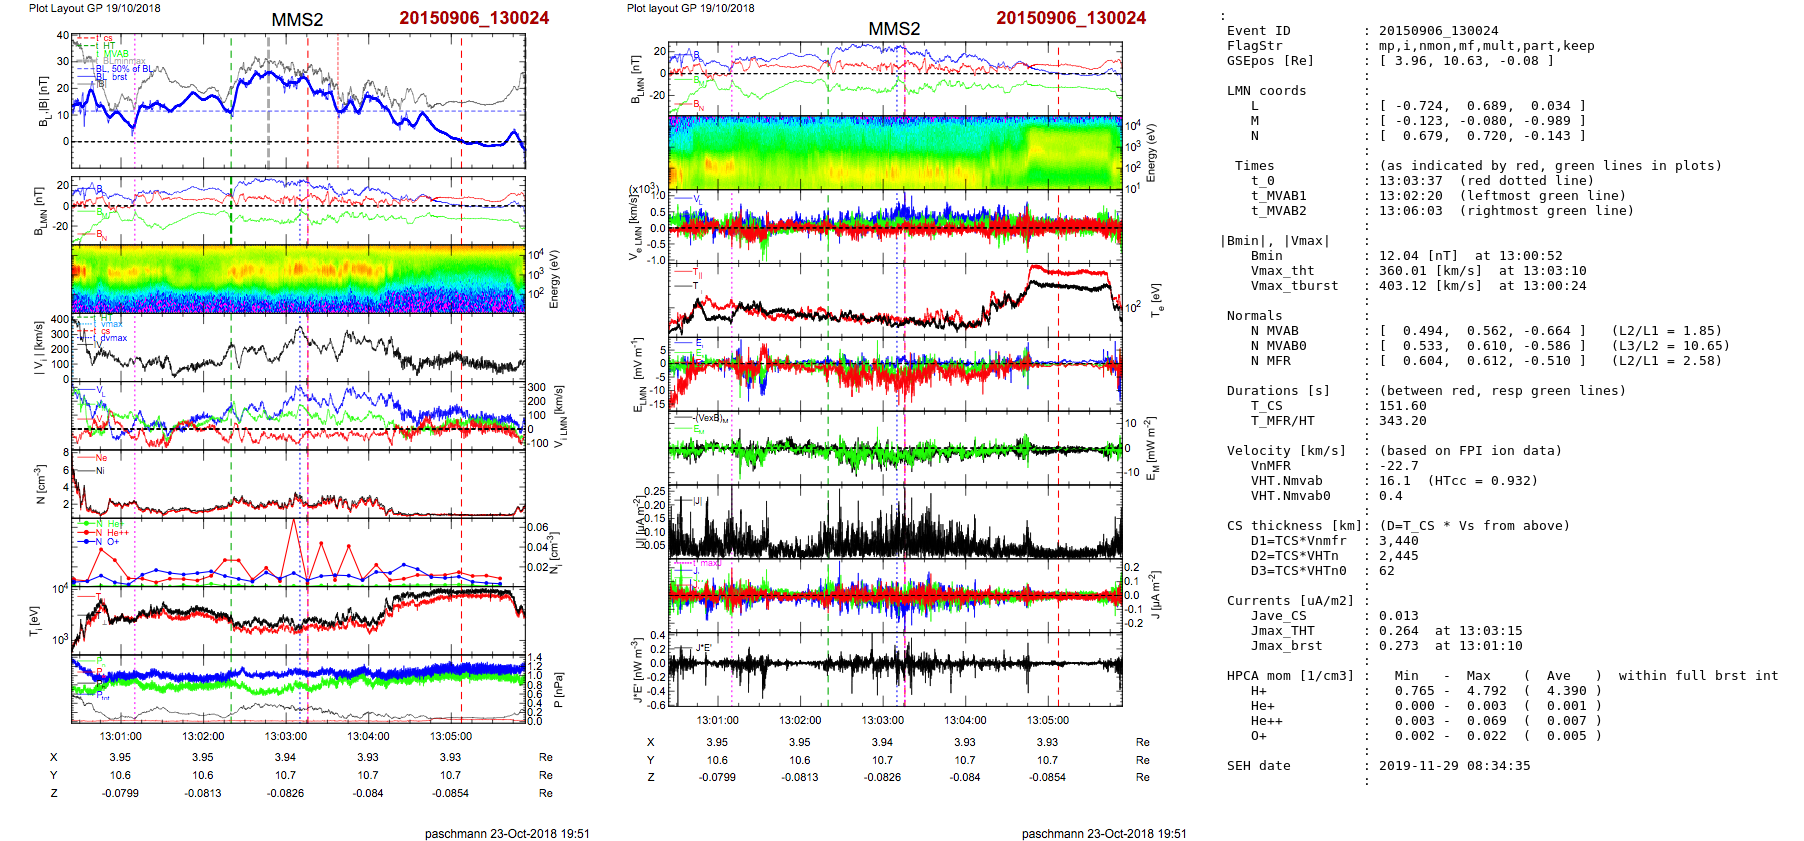The width and height of the screenshot is (1804, 841).
Task: Click the t_MVAB2 time '13:06:03'
Action: 1410,211
